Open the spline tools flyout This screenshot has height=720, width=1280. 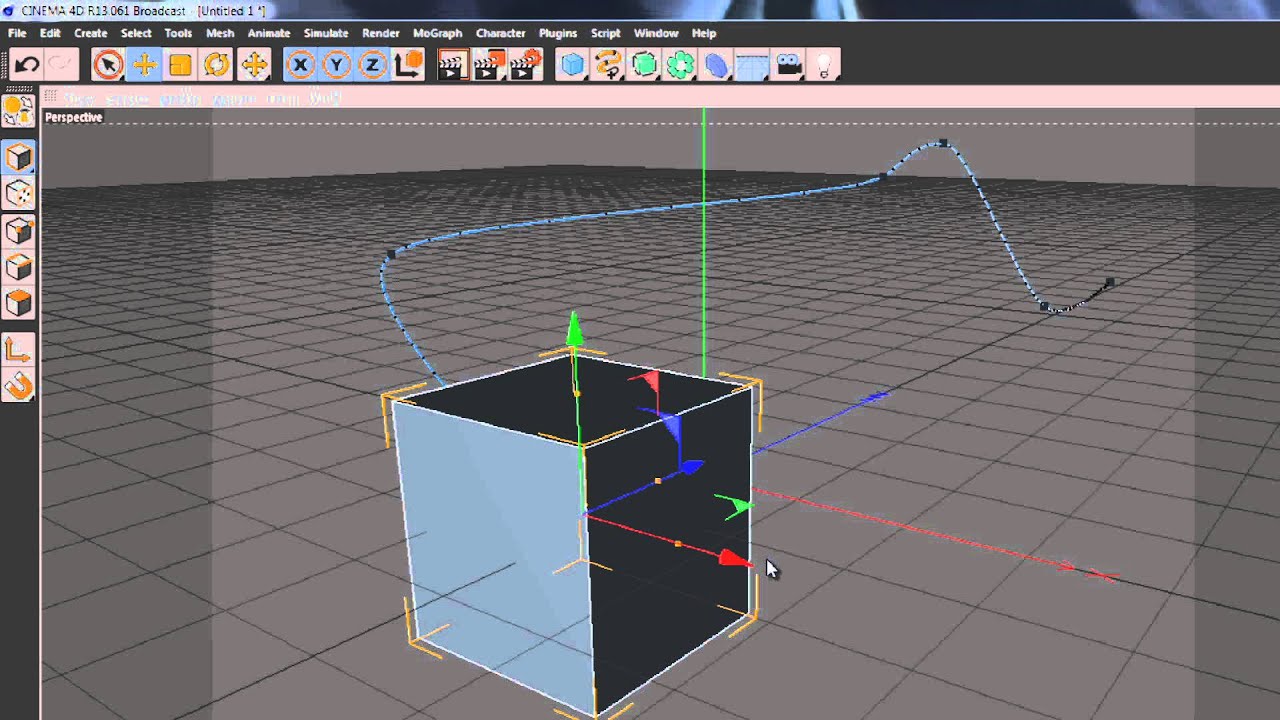(x=608, y=66)
